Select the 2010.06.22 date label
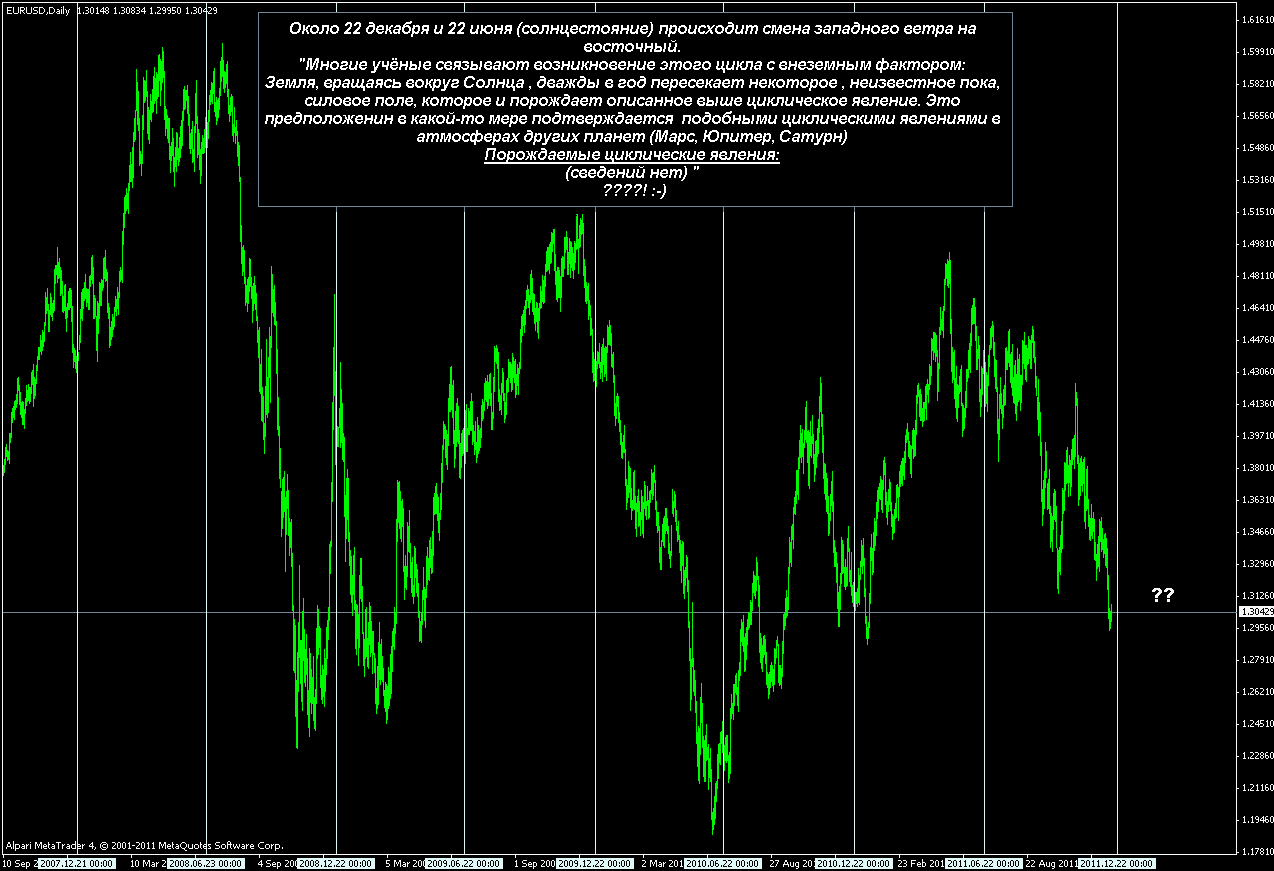The height and width of the screenshot is (871, 1274). [x=724, y=863]
